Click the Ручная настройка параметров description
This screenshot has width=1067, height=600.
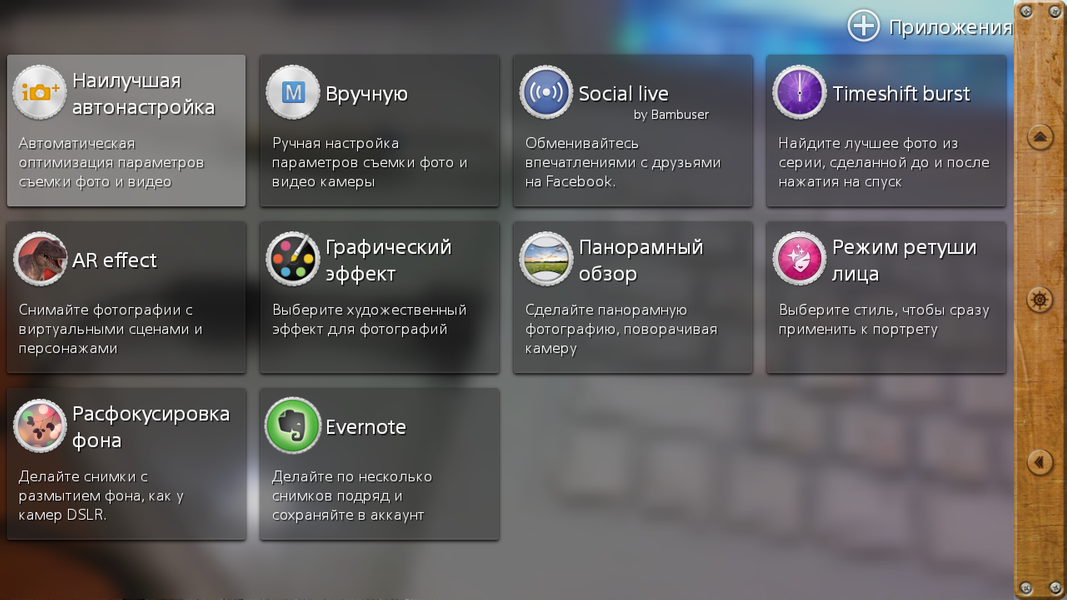coord(370,163)
